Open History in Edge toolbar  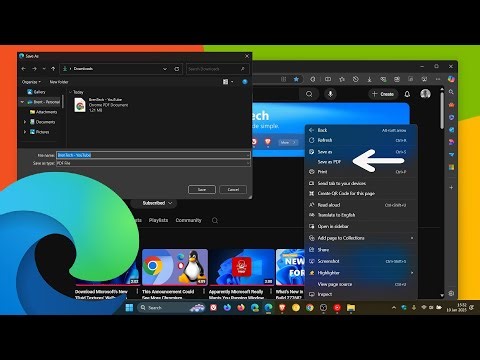pyautogui.click(x=356, y=79)
